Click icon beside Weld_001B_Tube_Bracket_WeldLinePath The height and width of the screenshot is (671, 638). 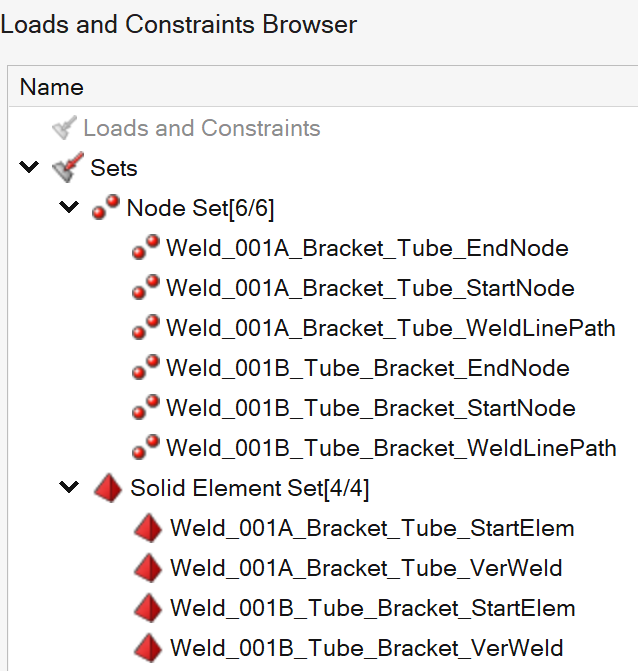tap(146, 448)
